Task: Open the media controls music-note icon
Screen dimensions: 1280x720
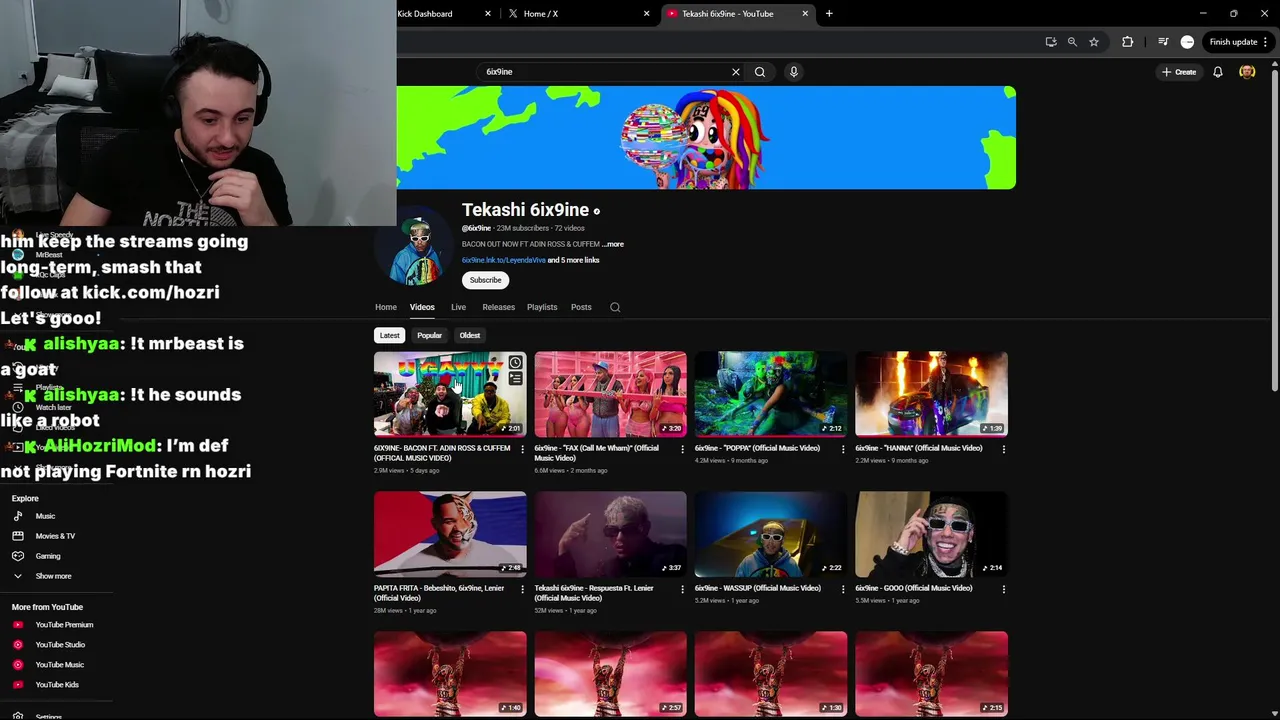Action: tap(1163, 42)
